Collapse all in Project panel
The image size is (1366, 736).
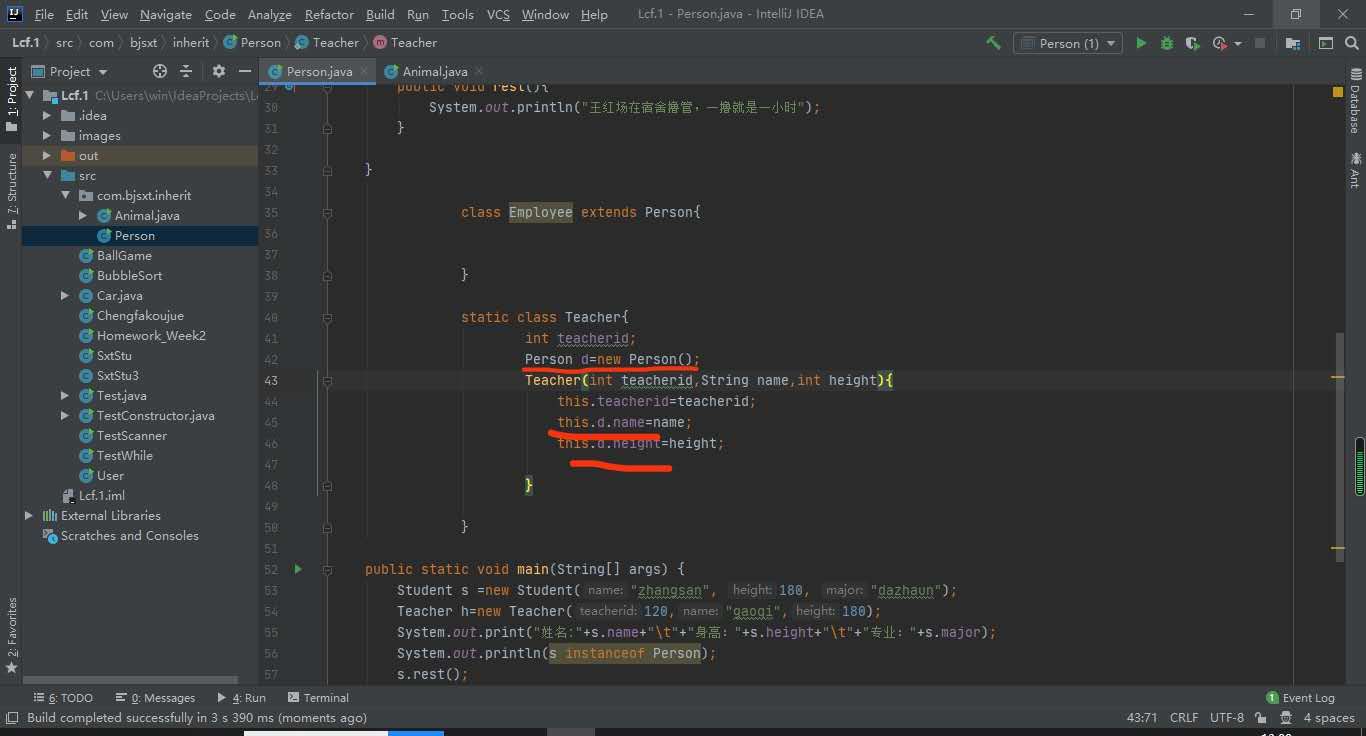pyautogui.click(x=185, y=71)
